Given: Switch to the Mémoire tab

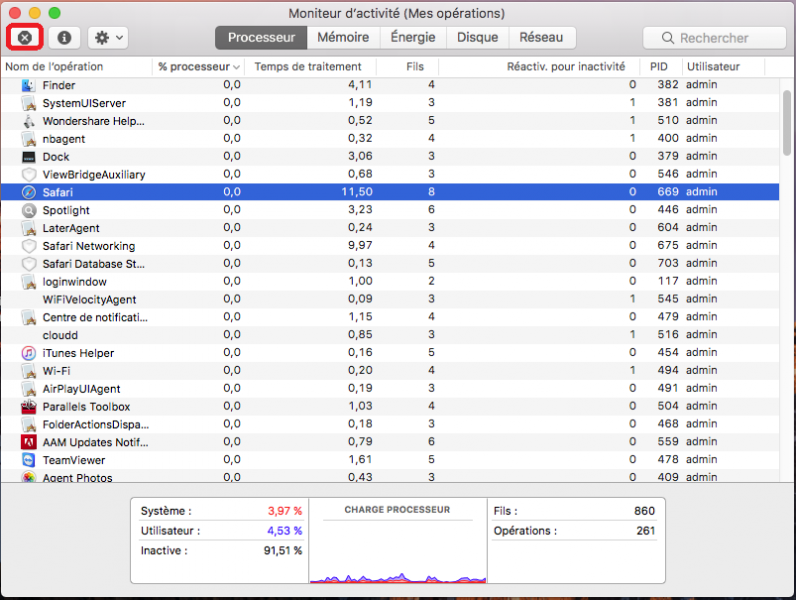Looking at the screenshot, I should [x=343, y=38].
